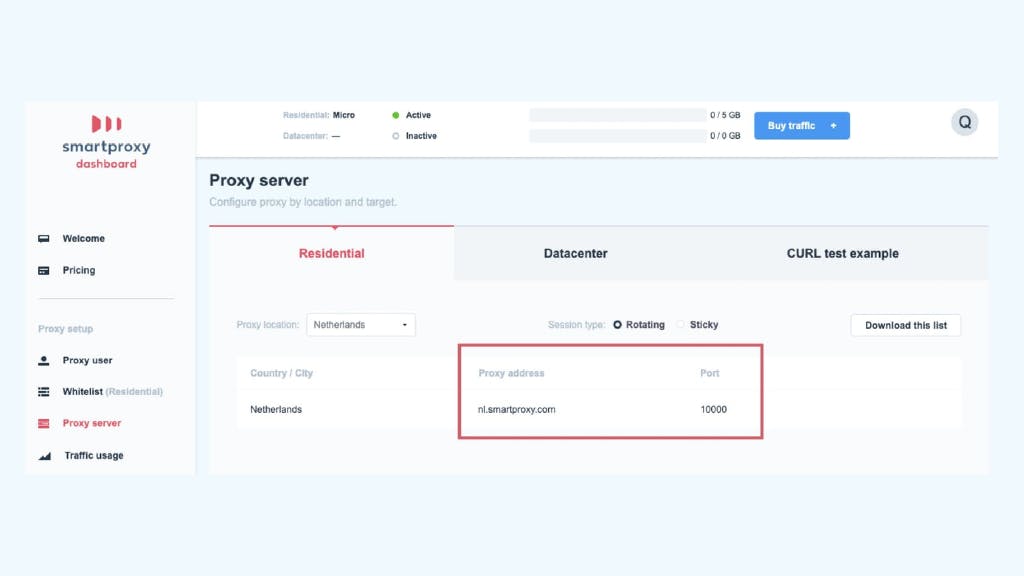Click the Country / City column header
Screen dimensions: 1024x576
click(281, 374)
